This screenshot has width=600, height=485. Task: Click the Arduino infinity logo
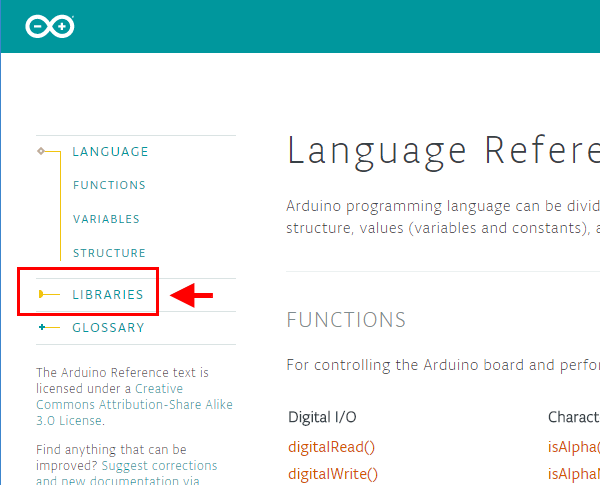tap(50, 27)
